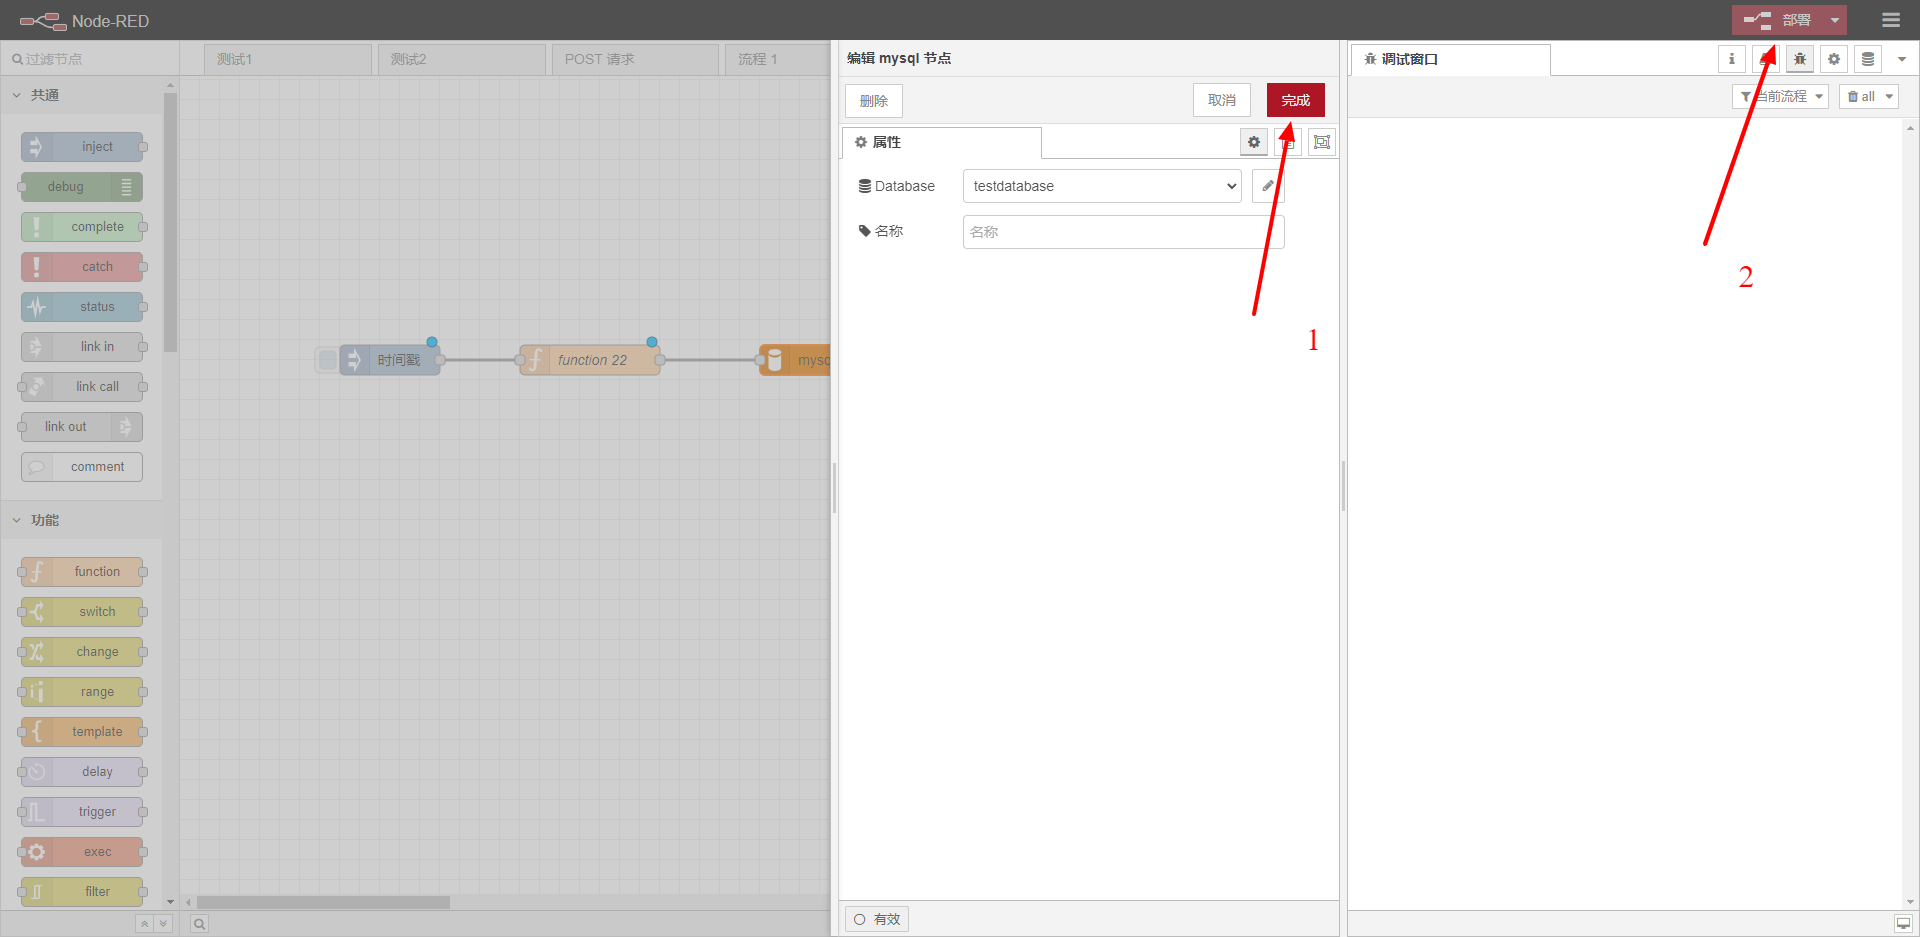Select the function palette node
The image size is (1920, 937).
(x=82, y=572)
